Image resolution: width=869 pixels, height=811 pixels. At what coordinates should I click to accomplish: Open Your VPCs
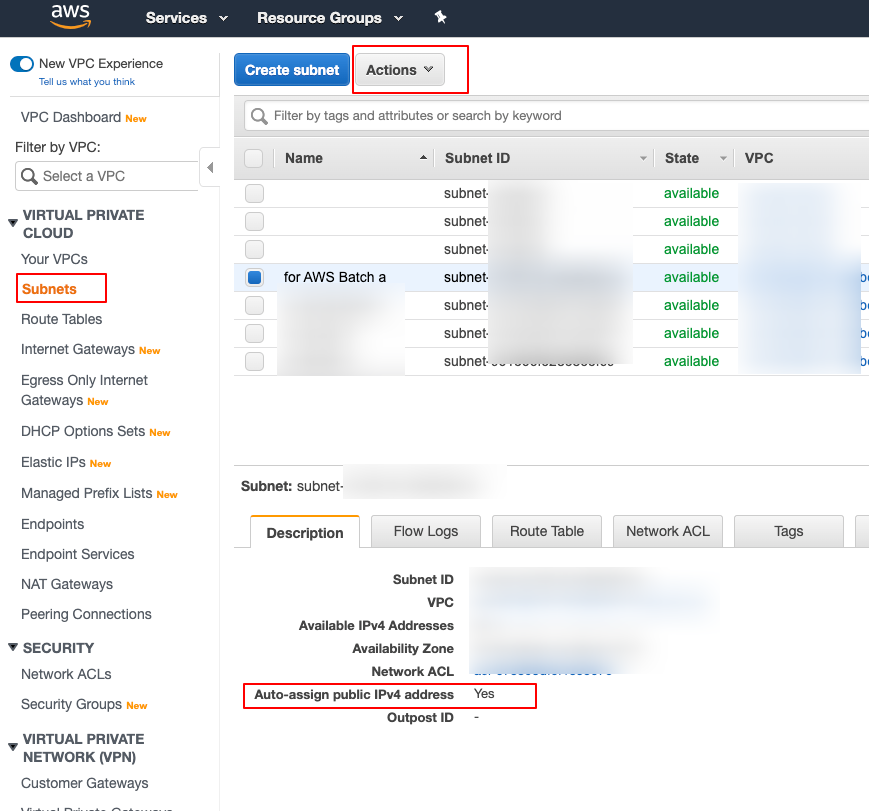coord(54,259)
